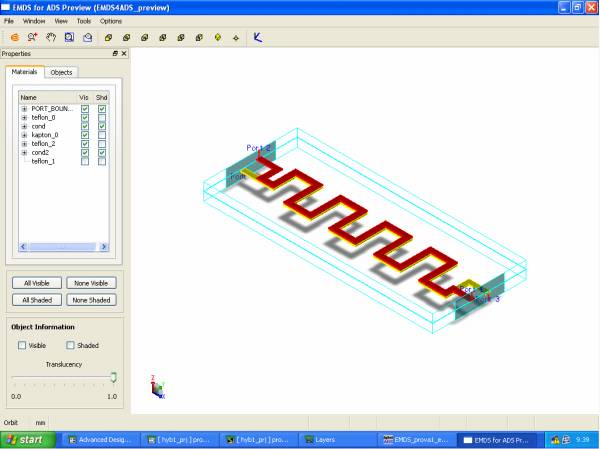Image resolution: width=600 pixels, height=449 pixels.
Task: Click the XYZ axis triad in the viewport
Action: click(x=158, y=387)
